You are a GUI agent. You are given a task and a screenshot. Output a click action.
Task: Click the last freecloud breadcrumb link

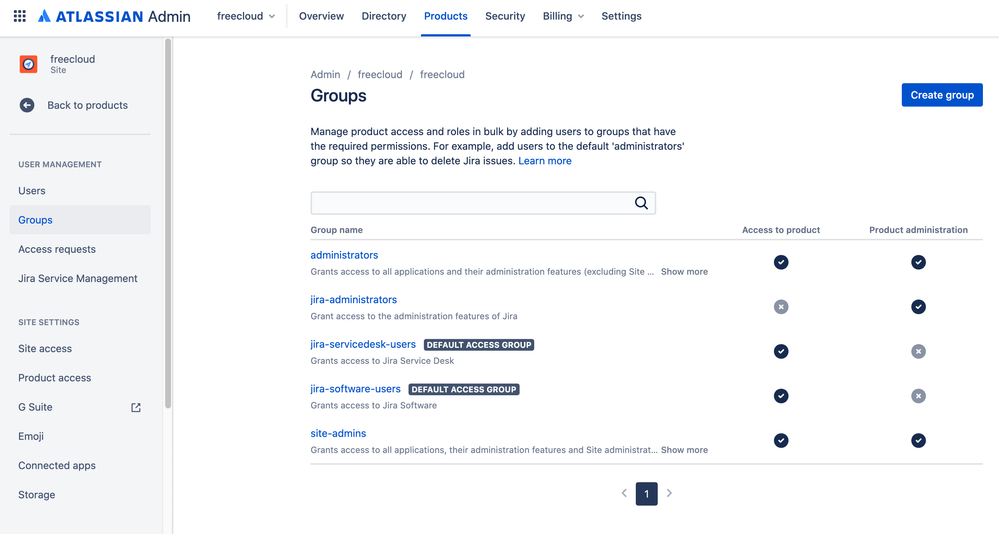click(442, 75)
